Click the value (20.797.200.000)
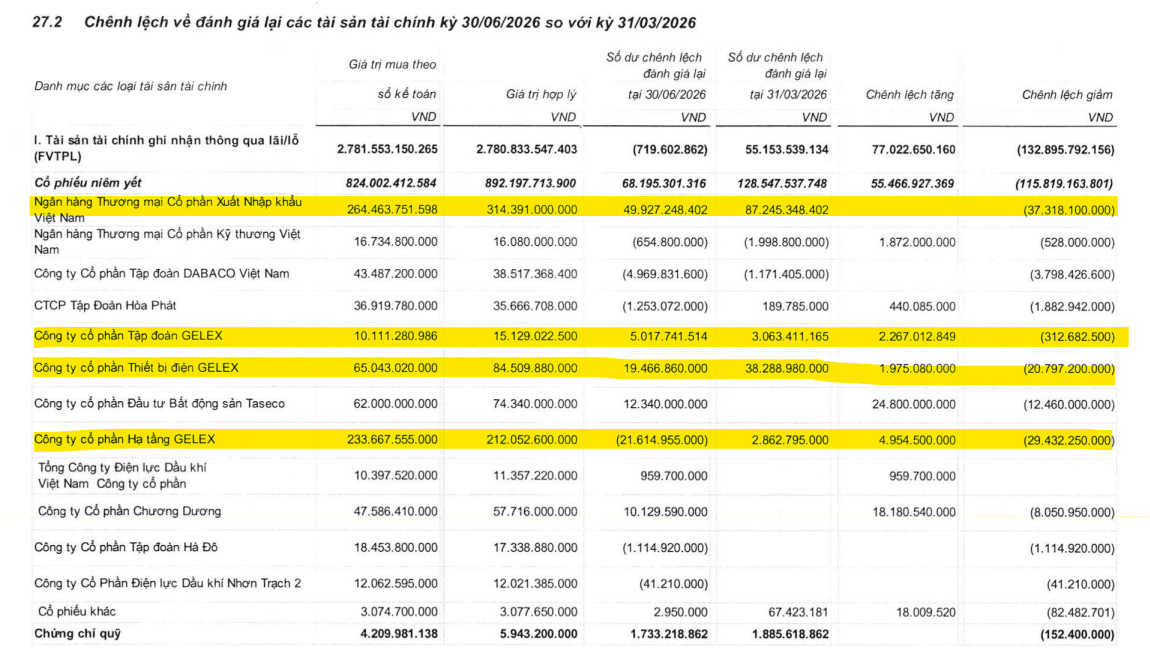1150x657 pixels. point(1069,369)
